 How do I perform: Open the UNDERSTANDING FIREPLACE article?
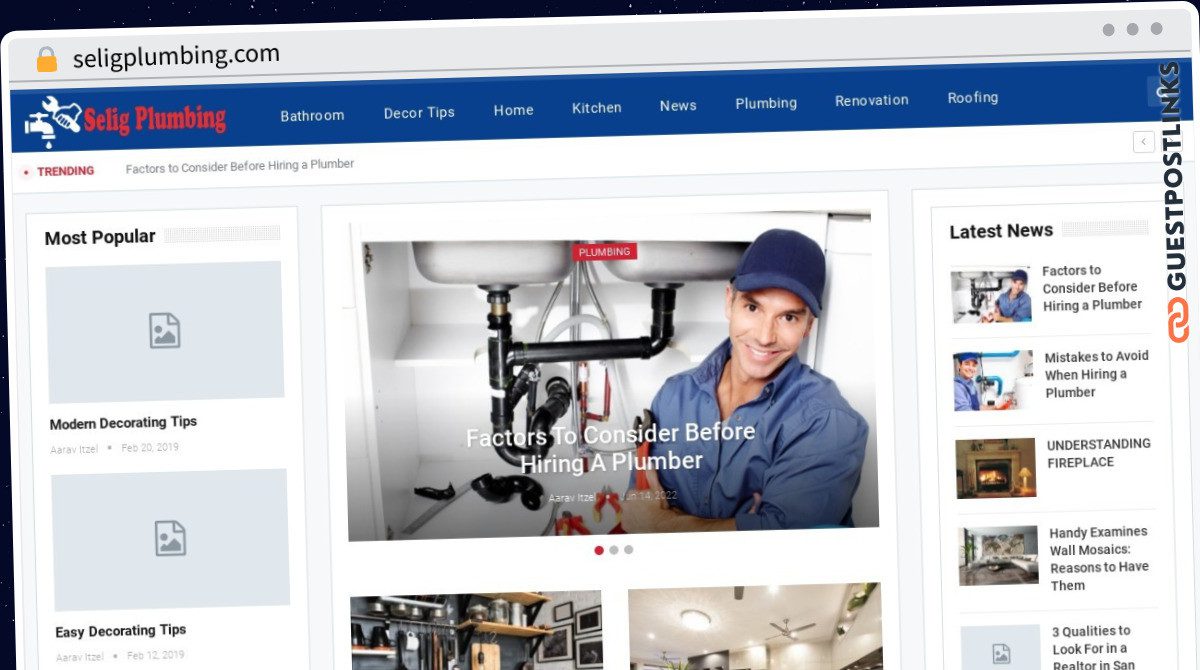pos(1099,453)
